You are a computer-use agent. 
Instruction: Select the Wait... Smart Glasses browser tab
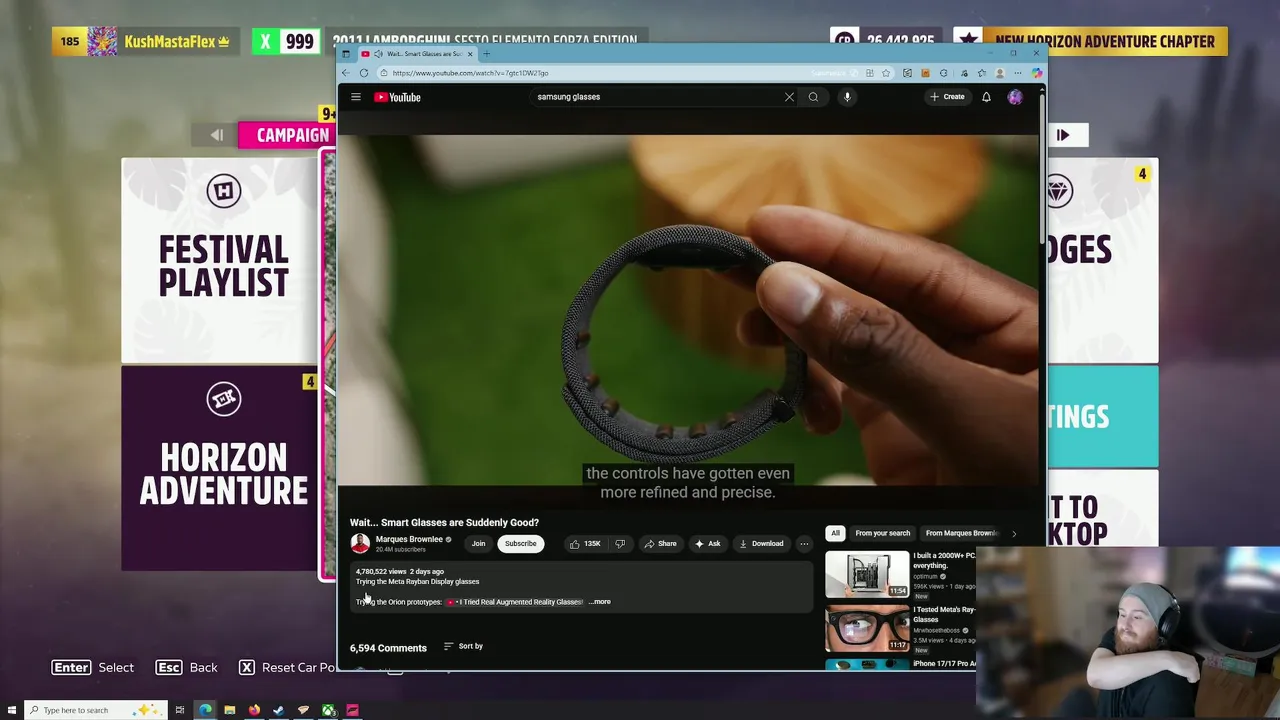[417, 54]
